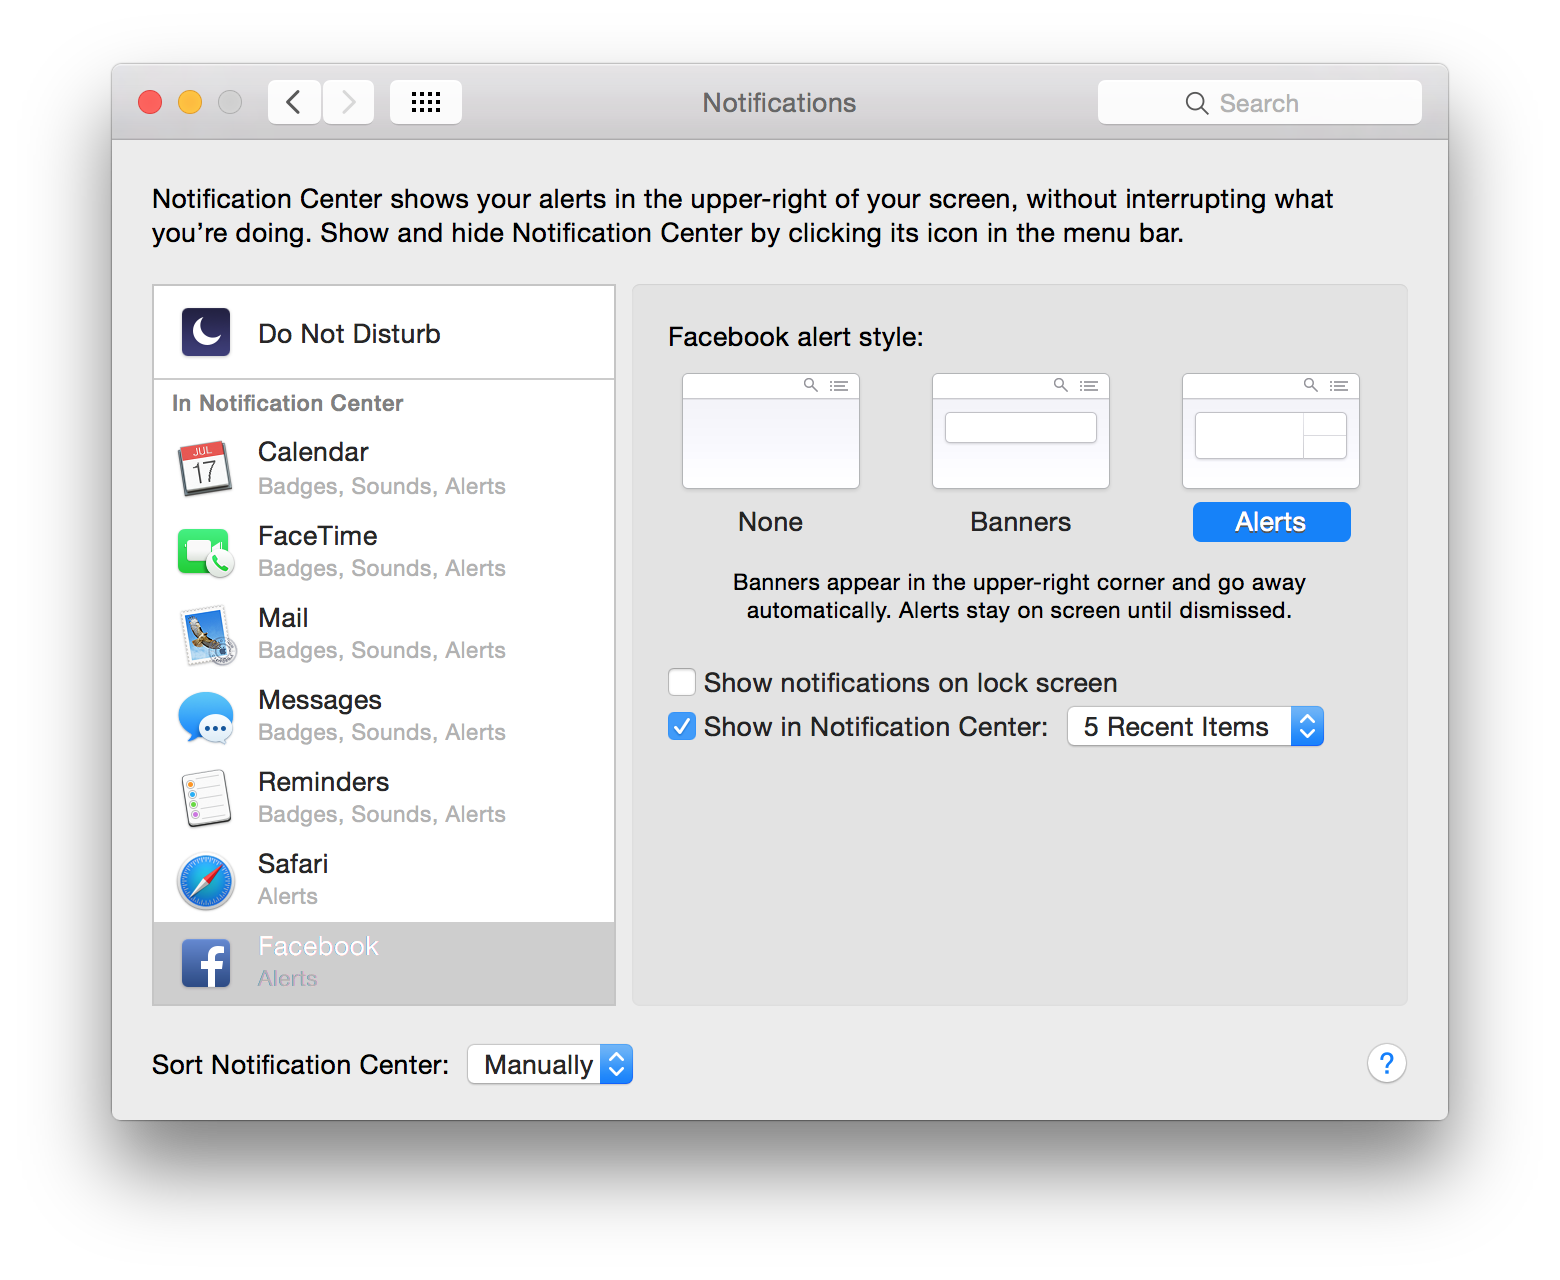This screenshot has width=1560, height=1280.
Task: Open help with the question mark
Action: point(1387,1063)
